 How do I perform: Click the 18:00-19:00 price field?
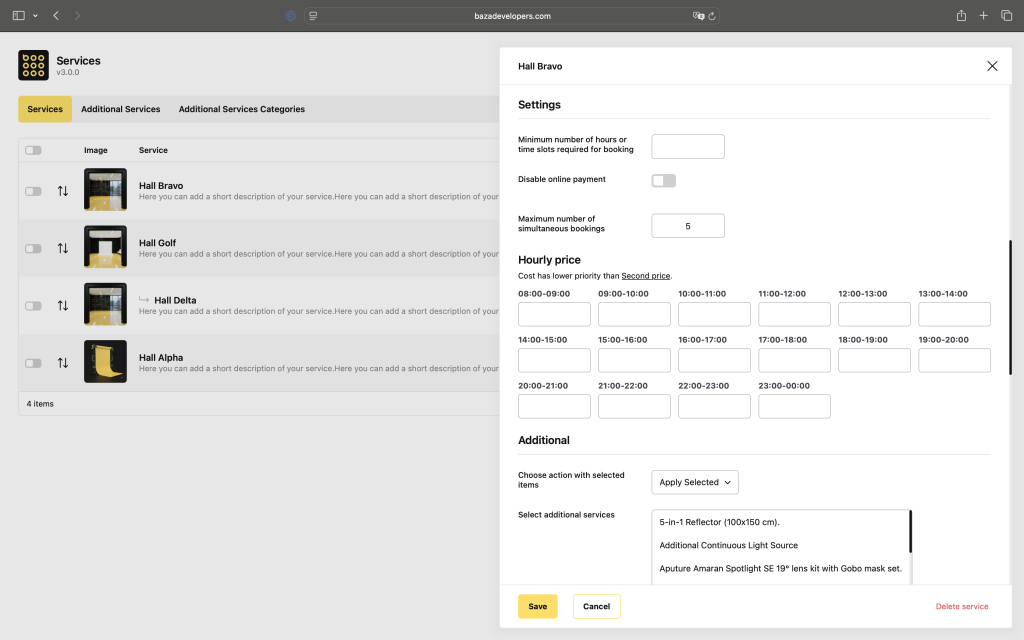(x=874, y=360)
